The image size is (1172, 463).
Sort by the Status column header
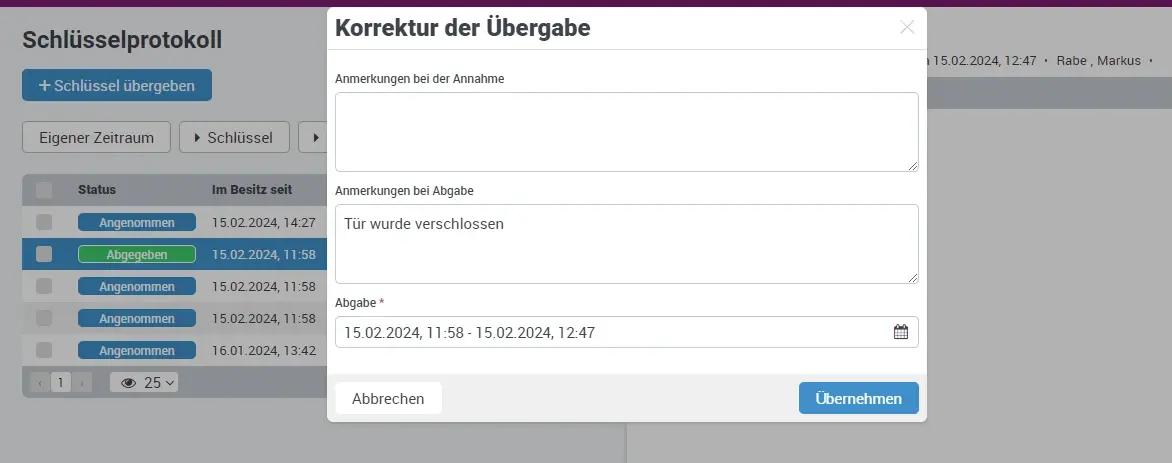(x=97, y=190)
